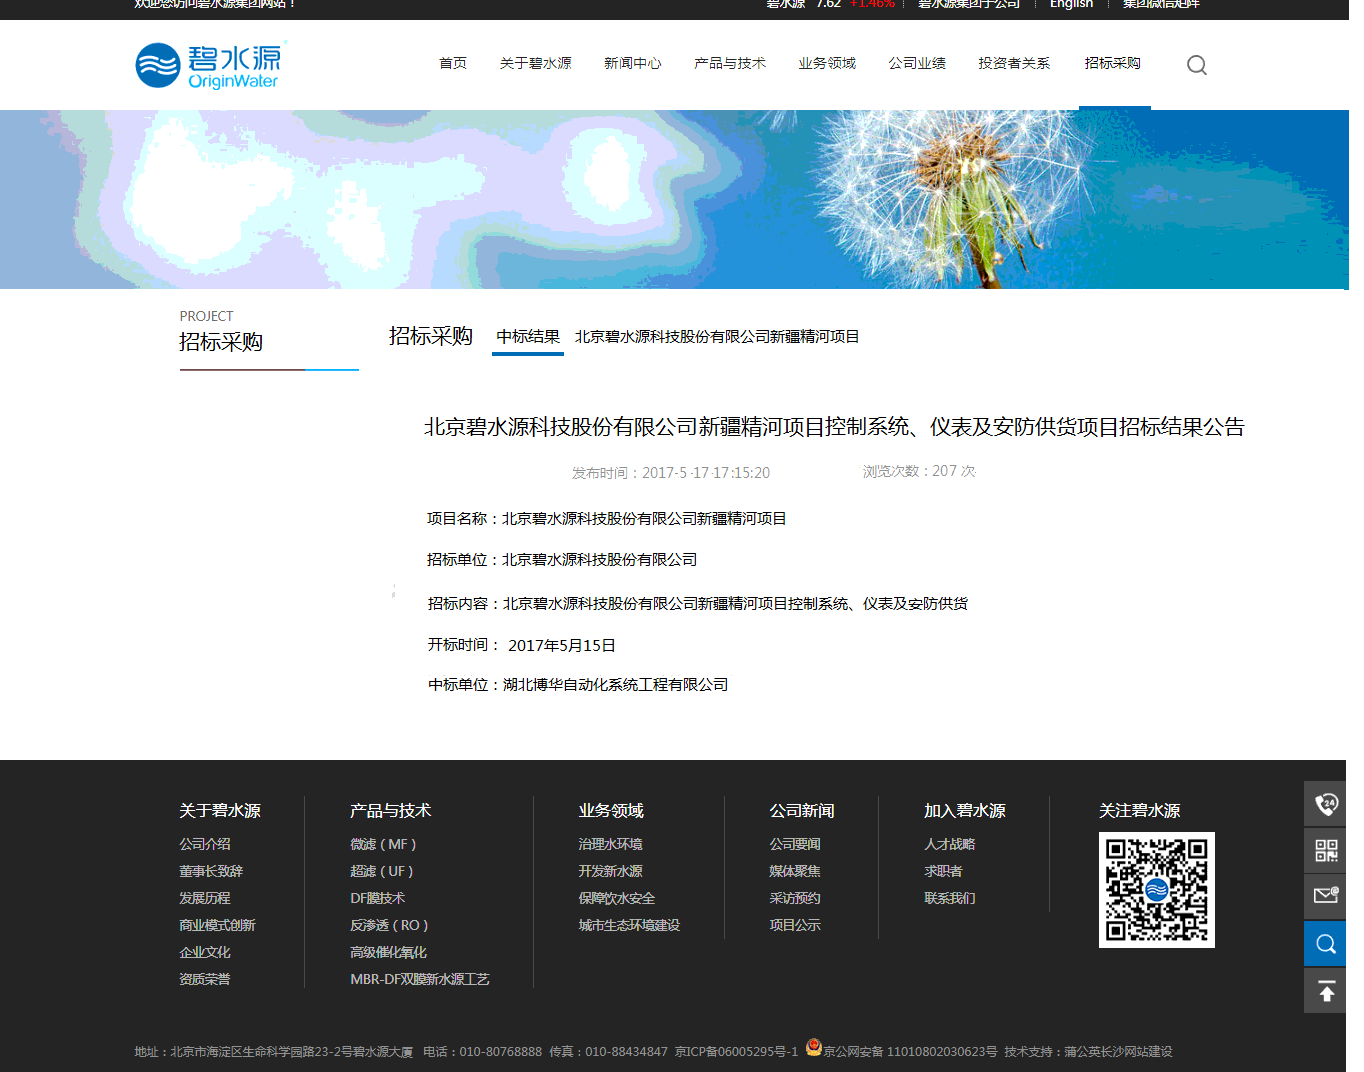Open 董事长致辞 footer link
This screenshot has height=1072, width=1364.
point(211,871)
